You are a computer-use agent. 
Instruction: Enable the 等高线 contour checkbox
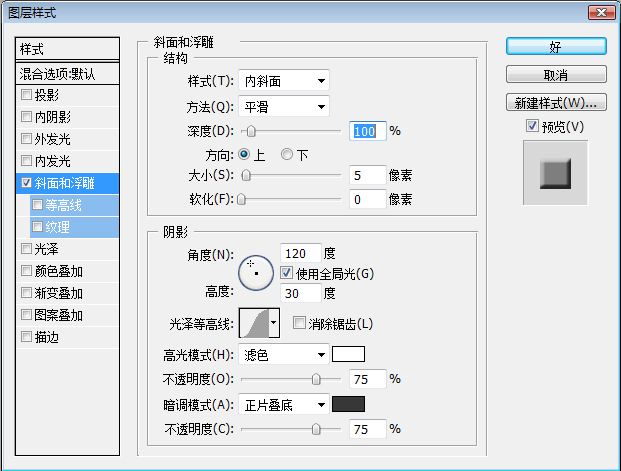[x=37, y=205]
